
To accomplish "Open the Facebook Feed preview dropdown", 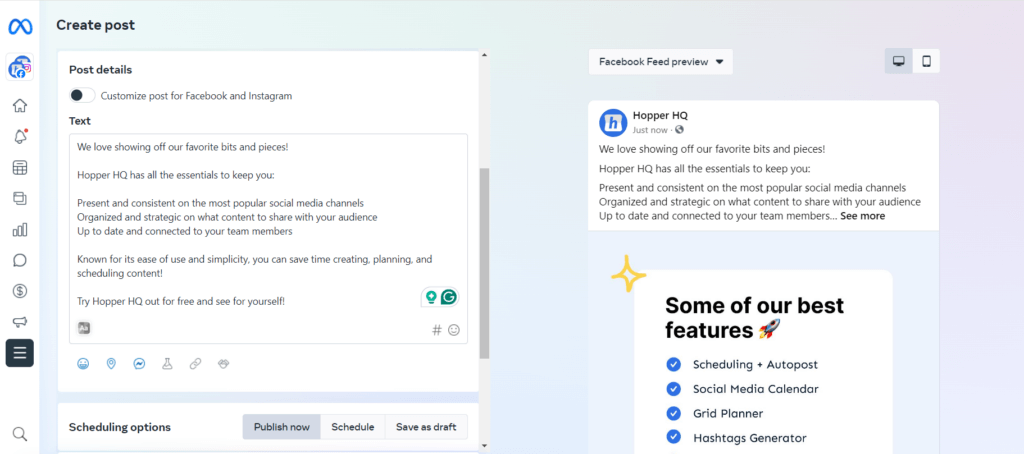I will tap(660, 62).
